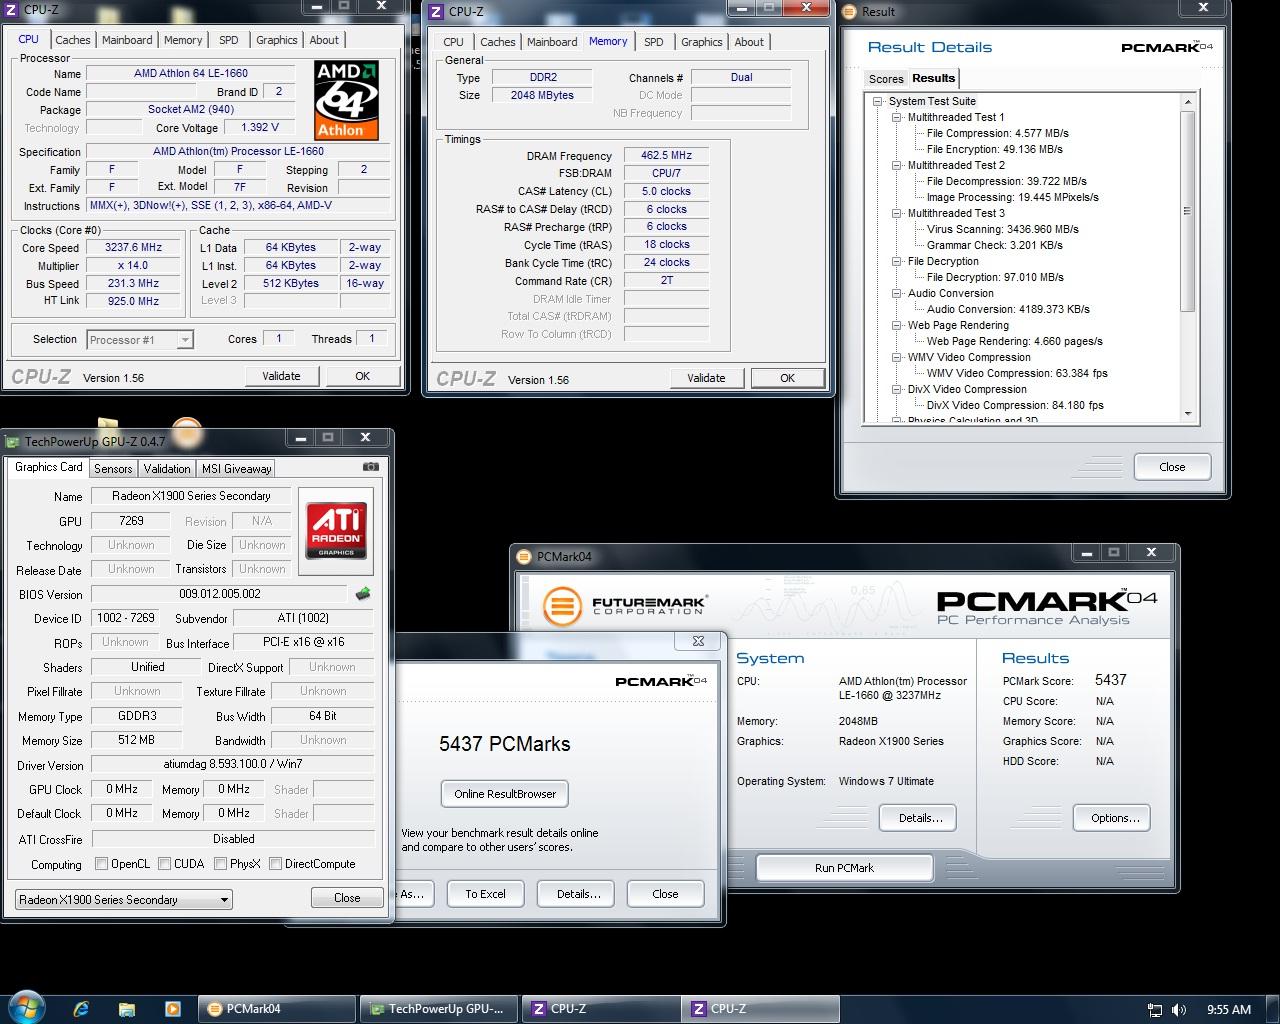Screen dimensions: 1280x1024
Task: Collapse the Multithreaded Test 1 node
Action: (898, 117)
